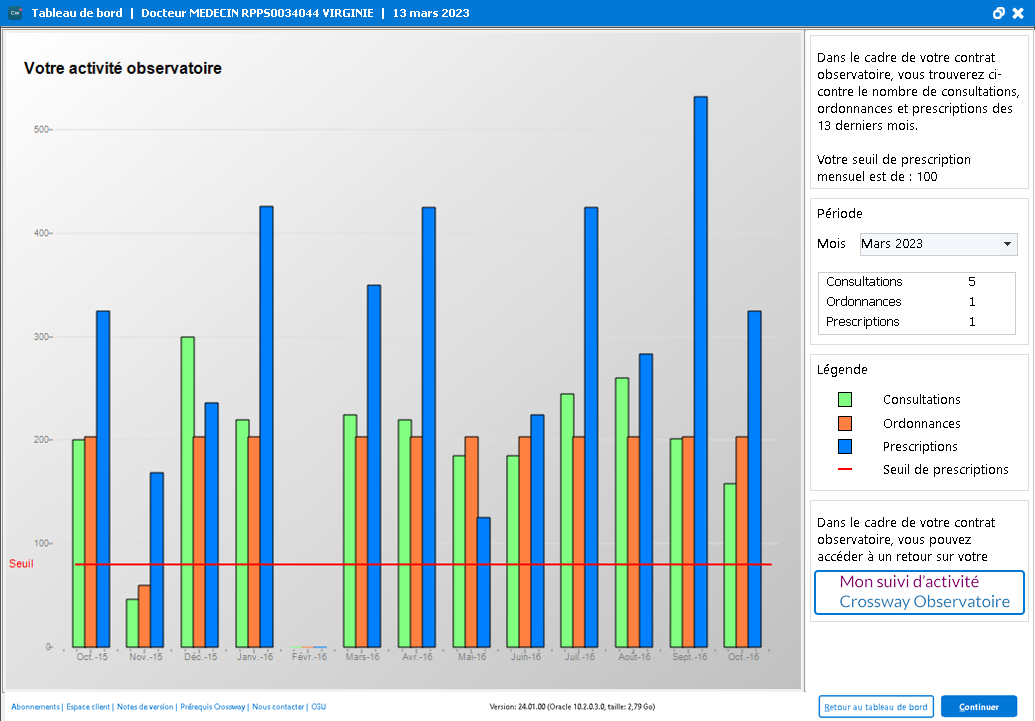This screenshot has width=1035, height=721.
Task: Click the green Consultations legend swatch
Action: 844,400
